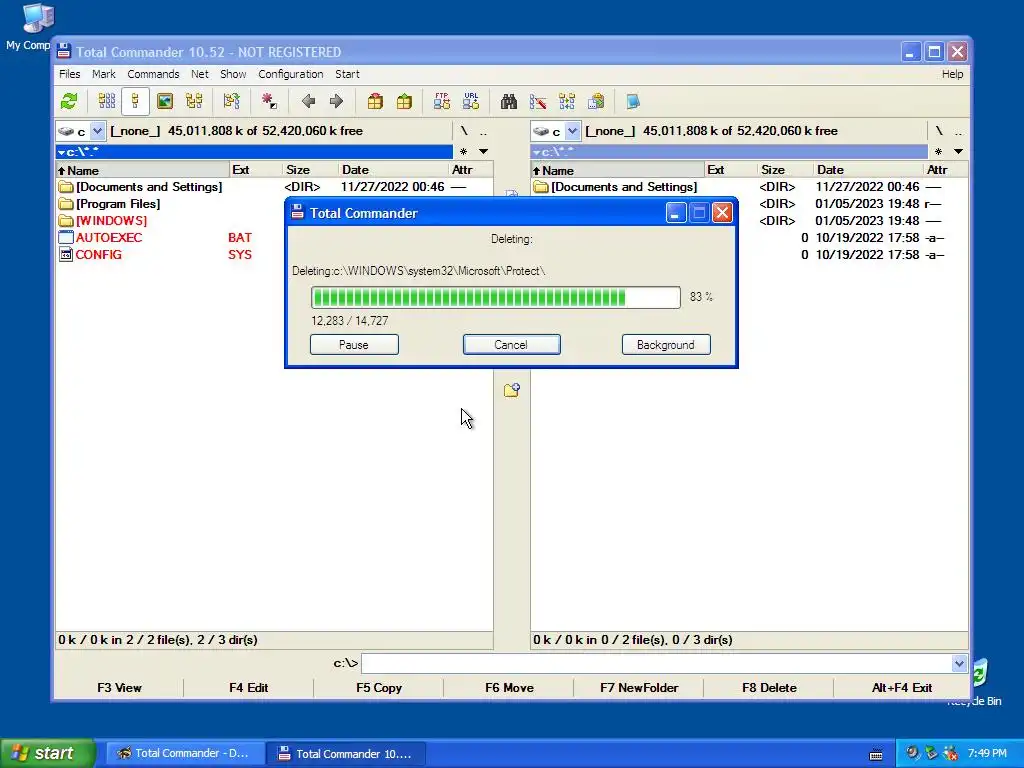
Task: Show the directory tree view icon
Action: click(194, 101)
